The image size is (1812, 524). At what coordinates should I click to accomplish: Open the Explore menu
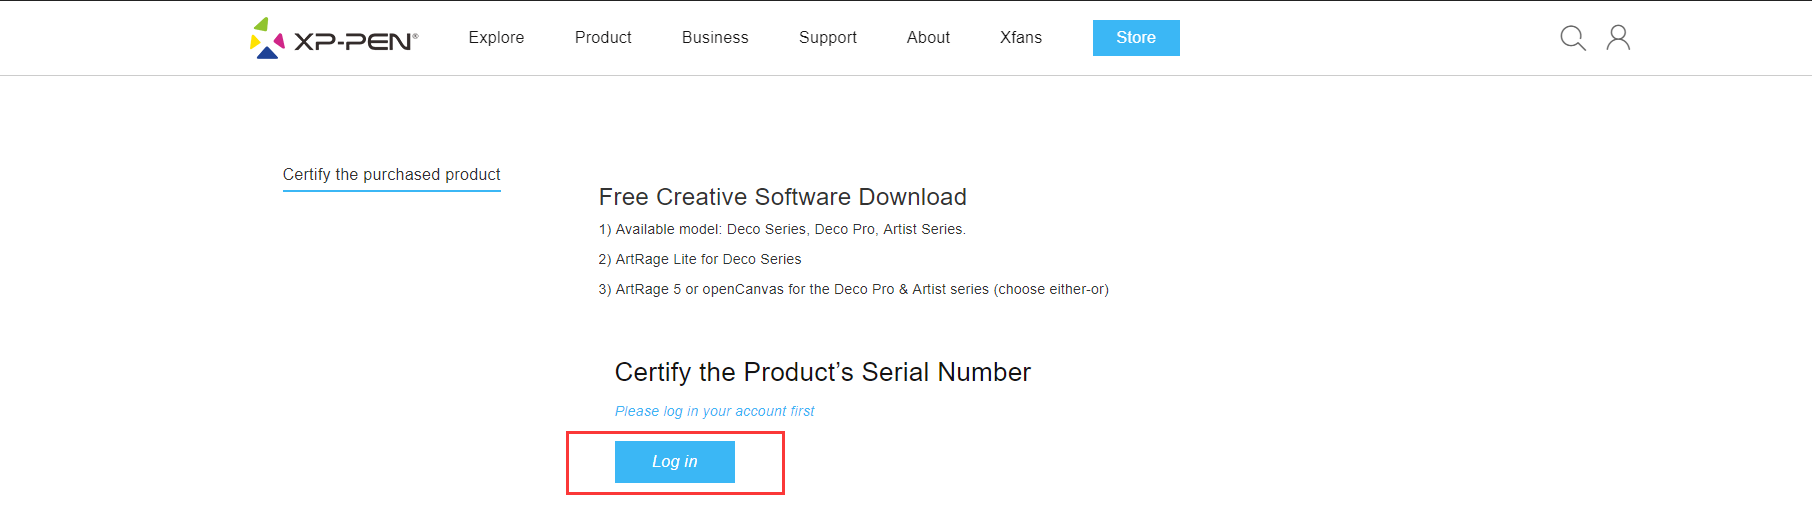[x=496, y=38]
